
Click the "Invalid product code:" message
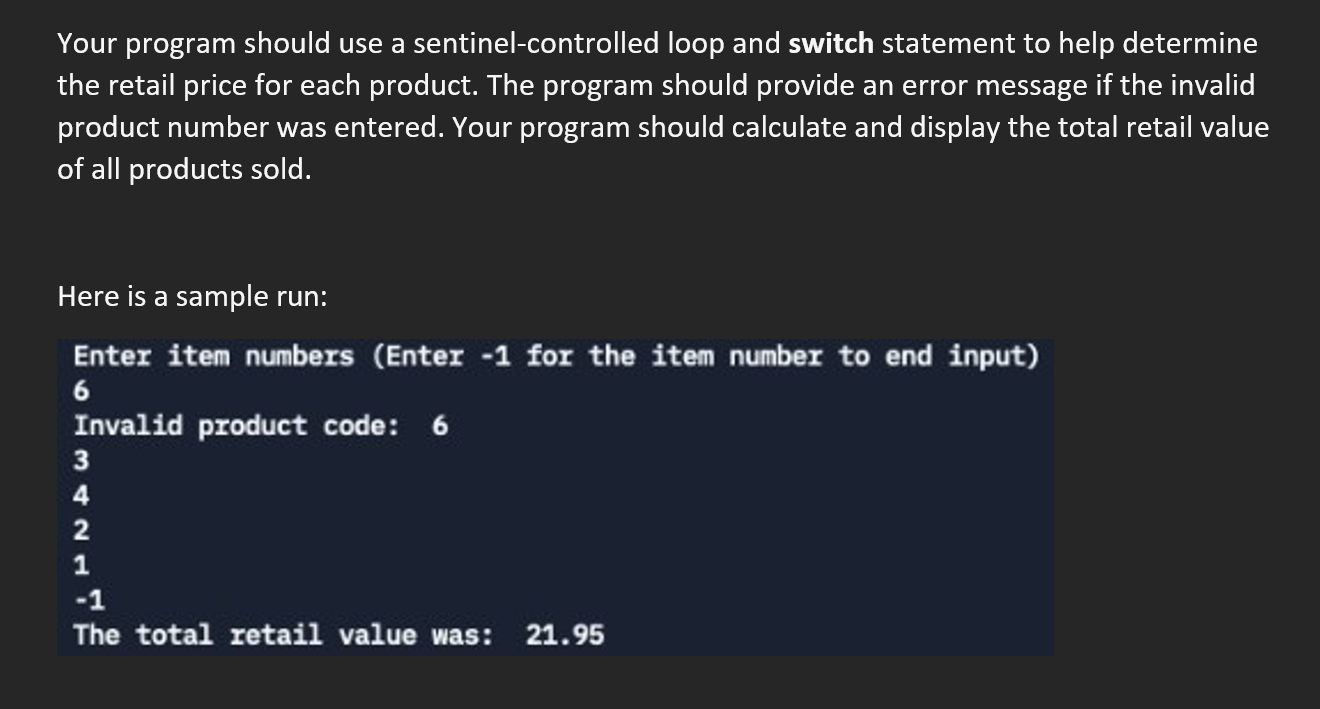coord(236,426)
